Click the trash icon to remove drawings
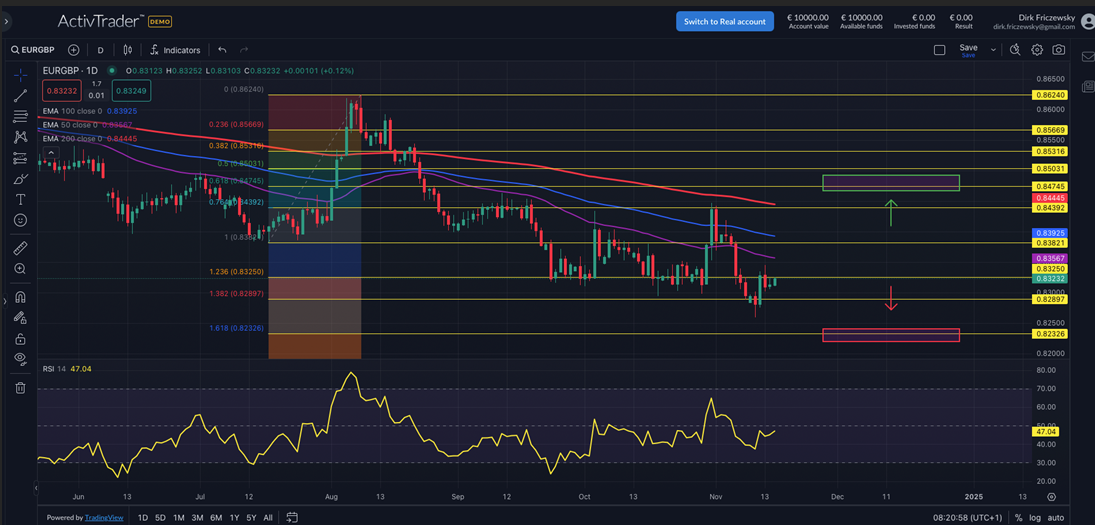Viewport: 1095px width, 525px height. coord(20,388)
